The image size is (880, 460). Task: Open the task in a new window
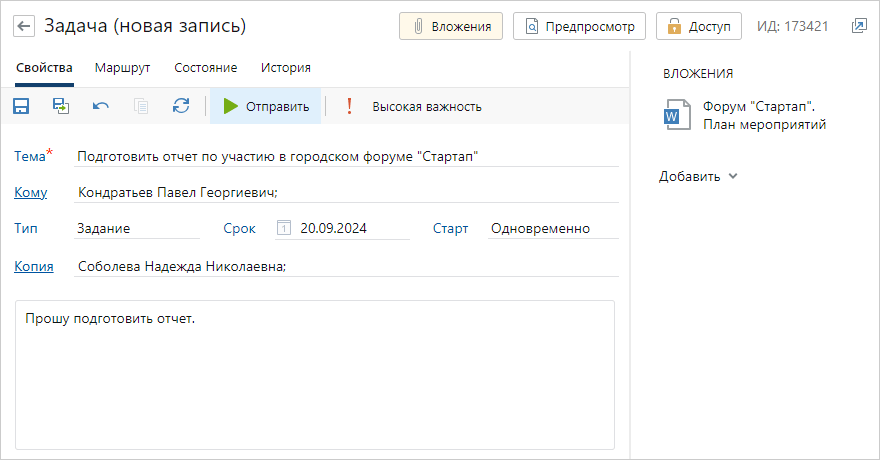(x=859, y=26)
